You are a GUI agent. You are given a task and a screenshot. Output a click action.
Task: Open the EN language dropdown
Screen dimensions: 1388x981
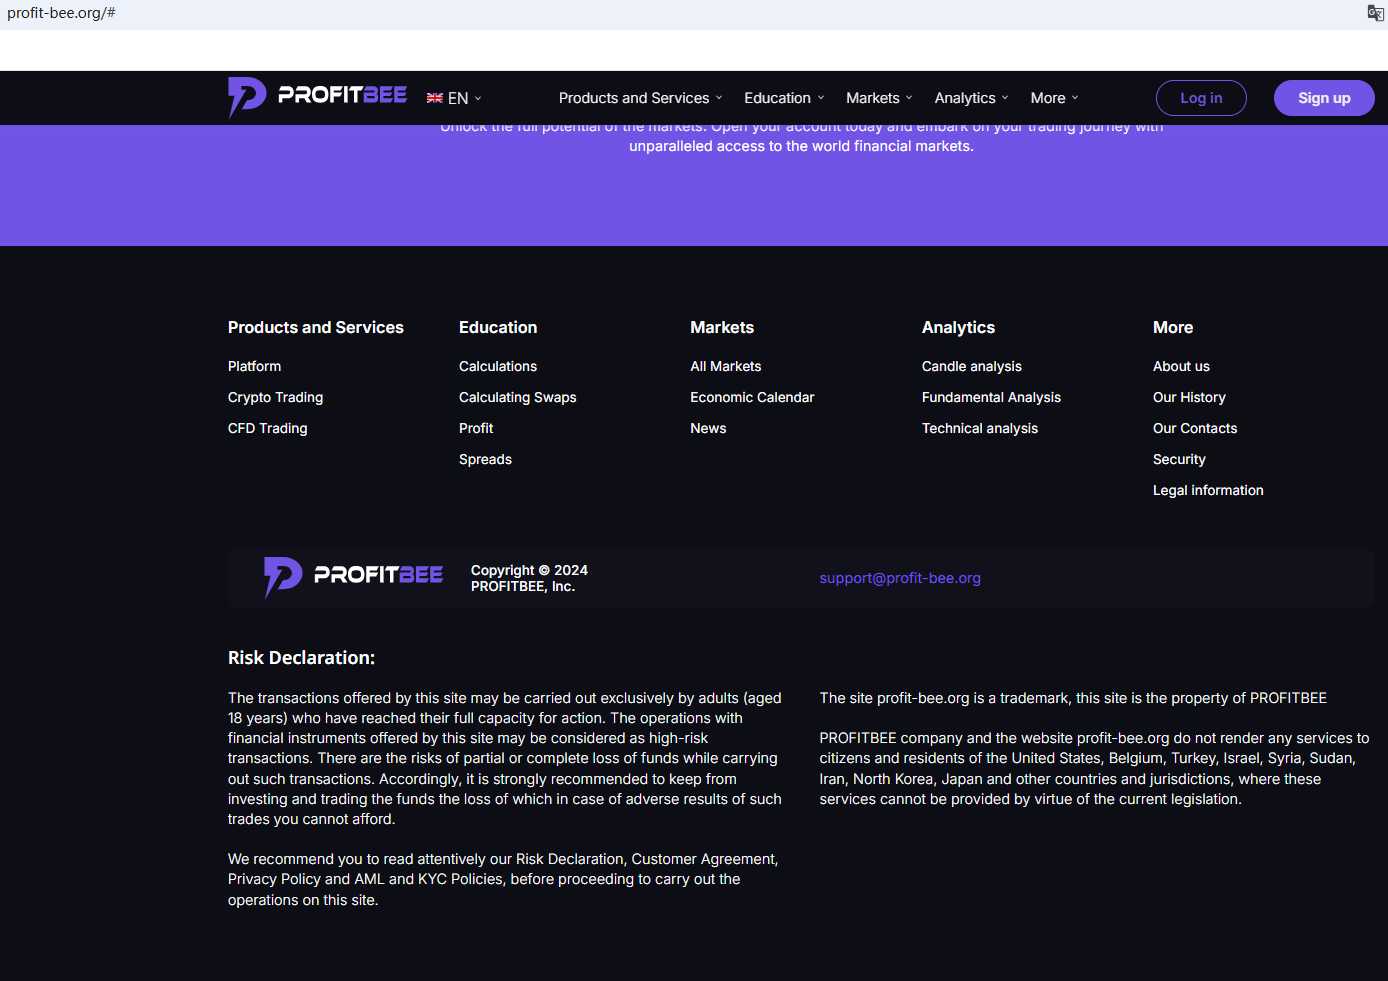[465, 98]
